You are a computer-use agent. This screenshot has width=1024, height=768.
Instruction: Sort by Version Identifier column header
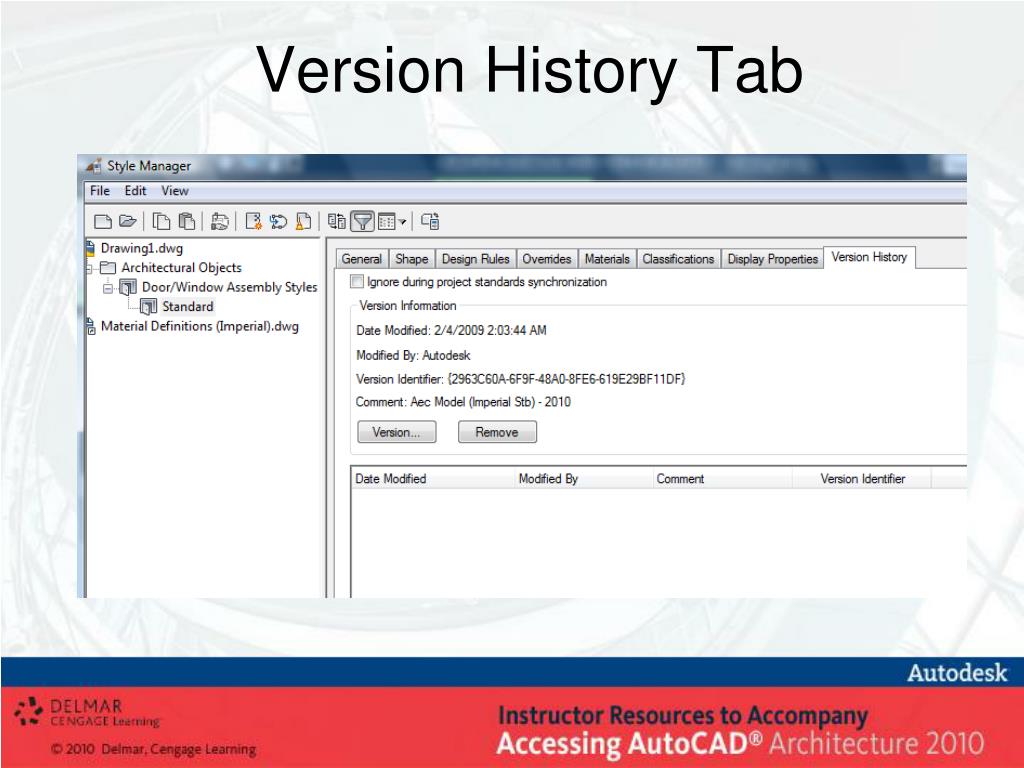tap(862, 479)
